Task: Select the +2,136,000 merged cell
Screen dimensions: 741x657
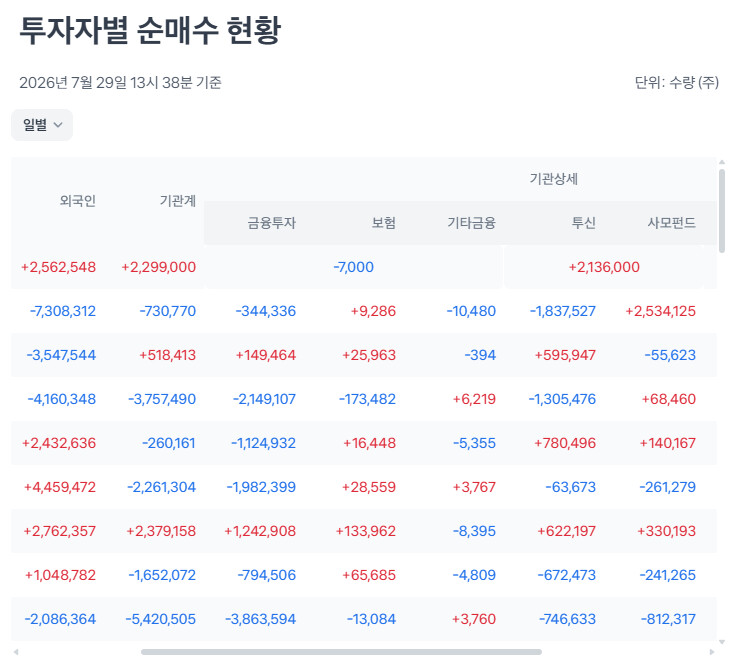Action: [x=604, y=267]
